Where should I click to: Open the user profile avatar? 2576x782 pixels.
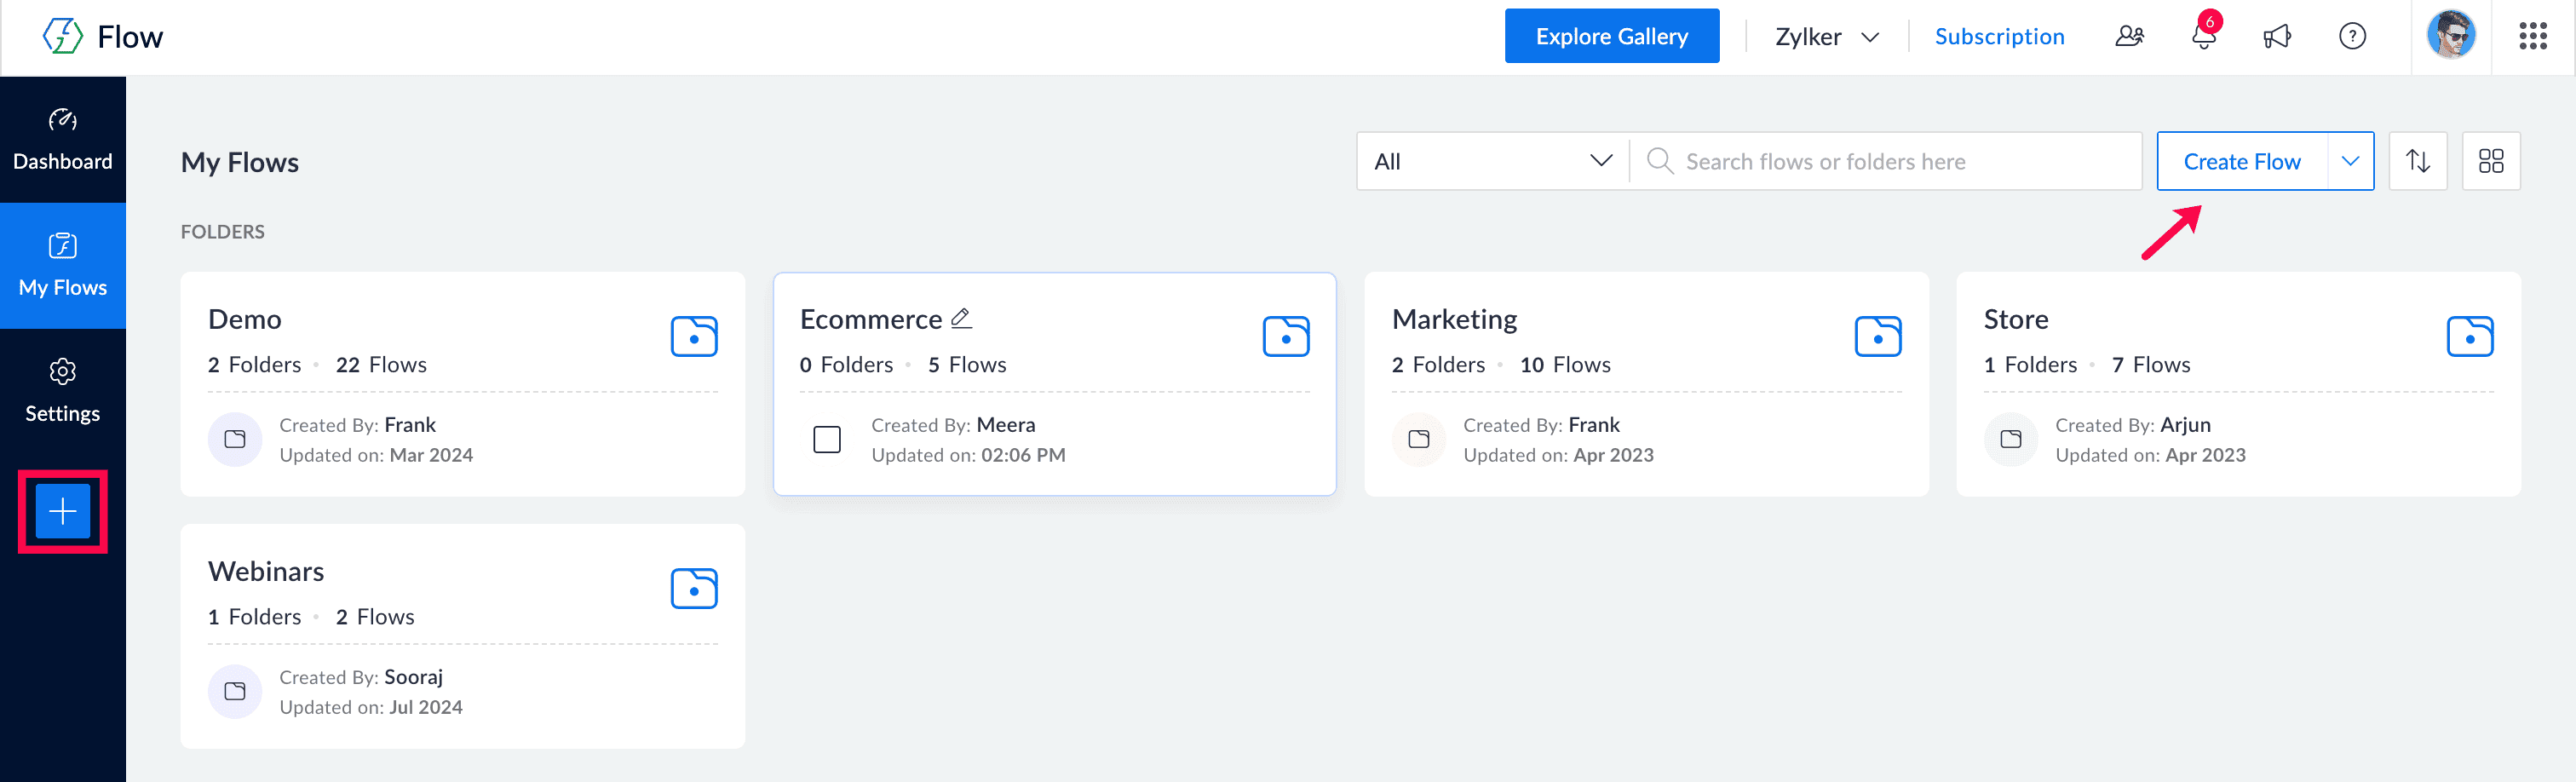coord(2451,37)
